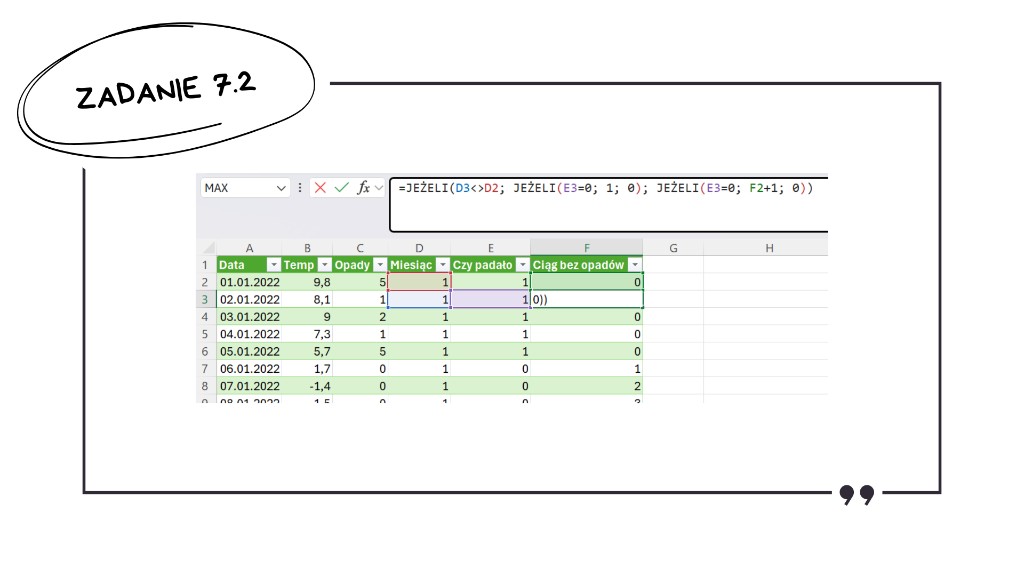Select row 4 header
This screenshot has width=1024, height=576.
[x=205, y=317]
